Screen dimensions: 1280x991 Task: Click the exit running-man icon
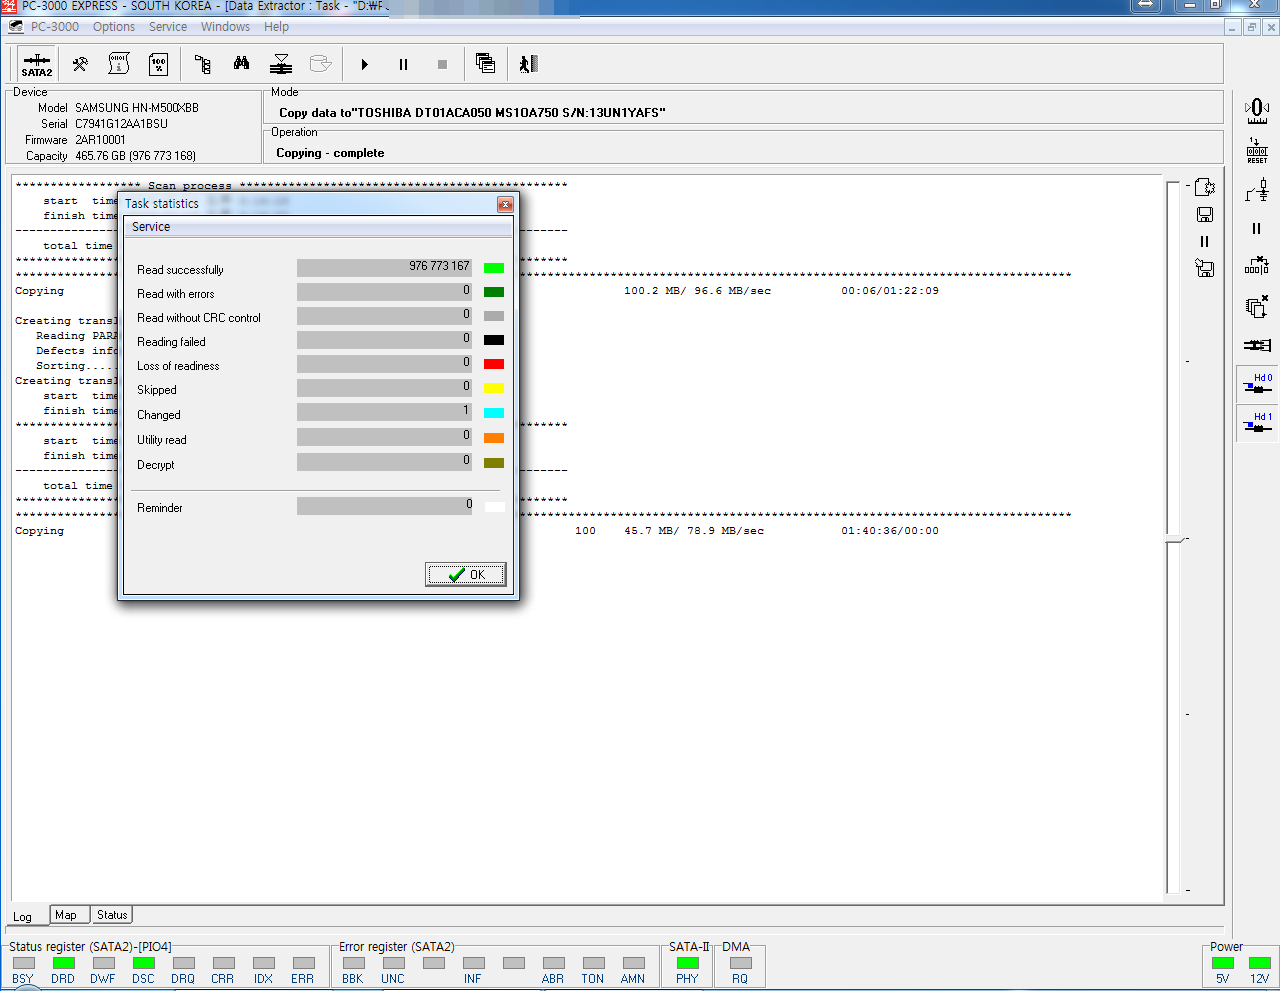pyautogui.click(x=528, y=64)
